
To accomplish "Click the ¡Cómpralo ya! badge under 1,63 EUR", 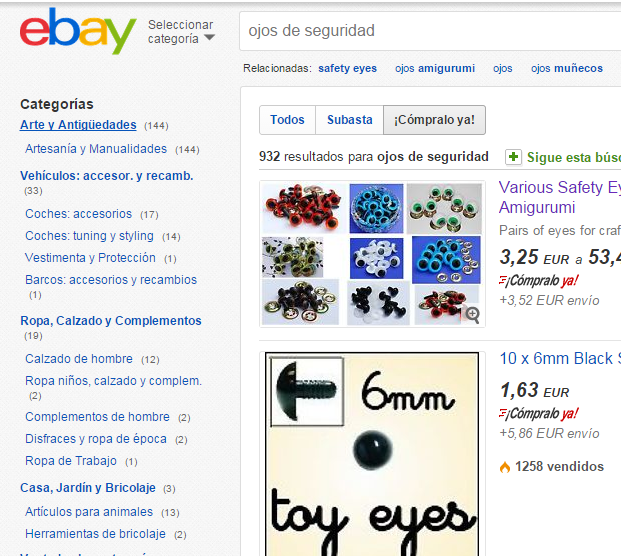I will [538, 413].
